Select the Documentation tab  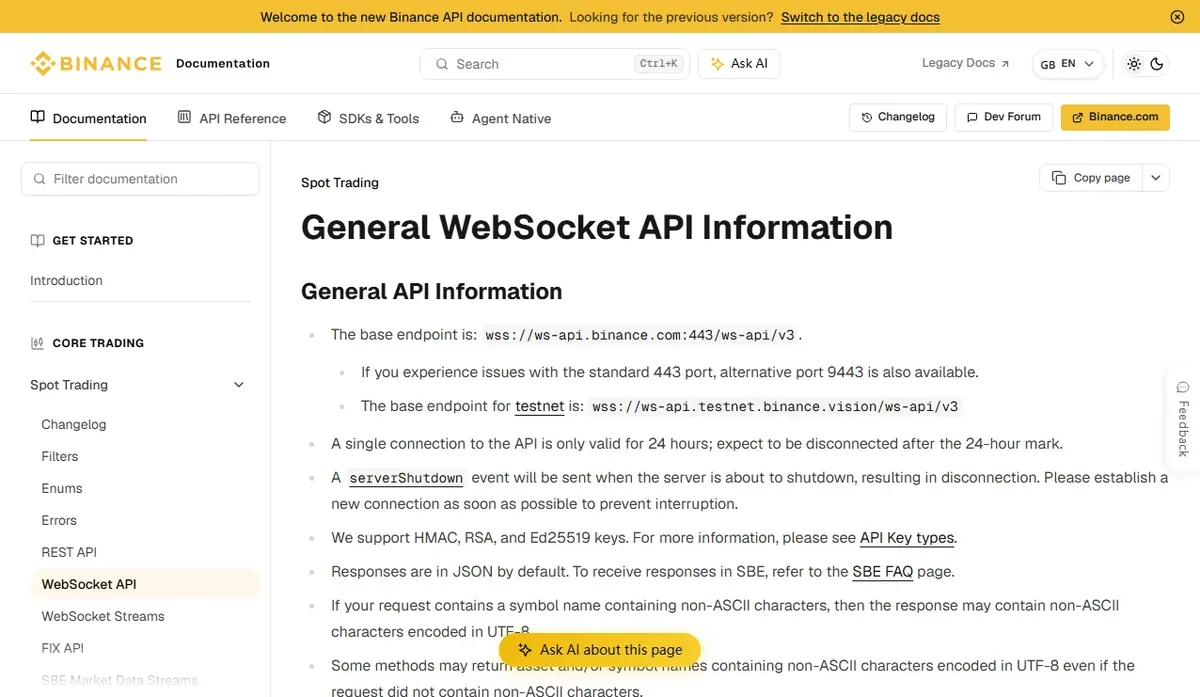tap(88, 118)
